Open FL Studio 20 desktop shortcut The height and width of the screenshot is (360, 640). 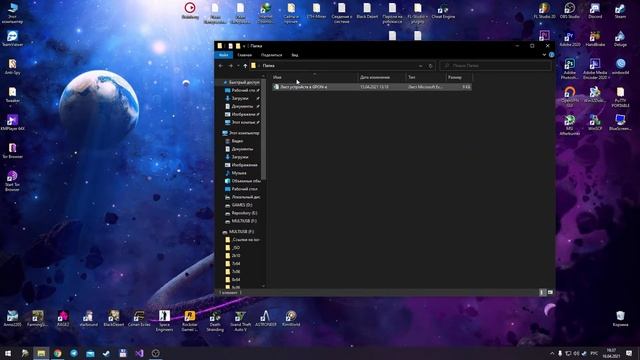[544, 11]
